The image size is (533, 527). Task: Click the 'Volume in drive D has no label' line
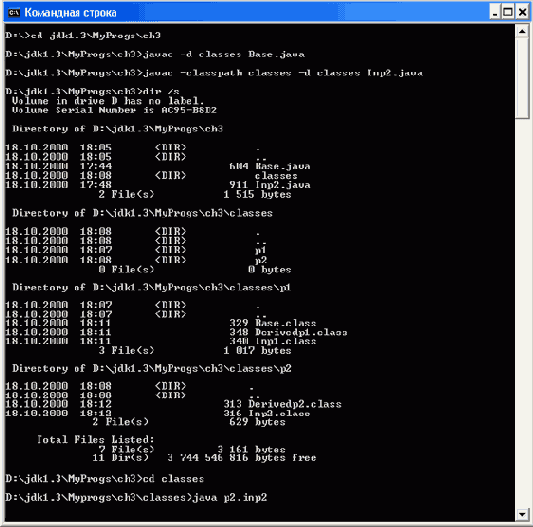coord(108,101)
